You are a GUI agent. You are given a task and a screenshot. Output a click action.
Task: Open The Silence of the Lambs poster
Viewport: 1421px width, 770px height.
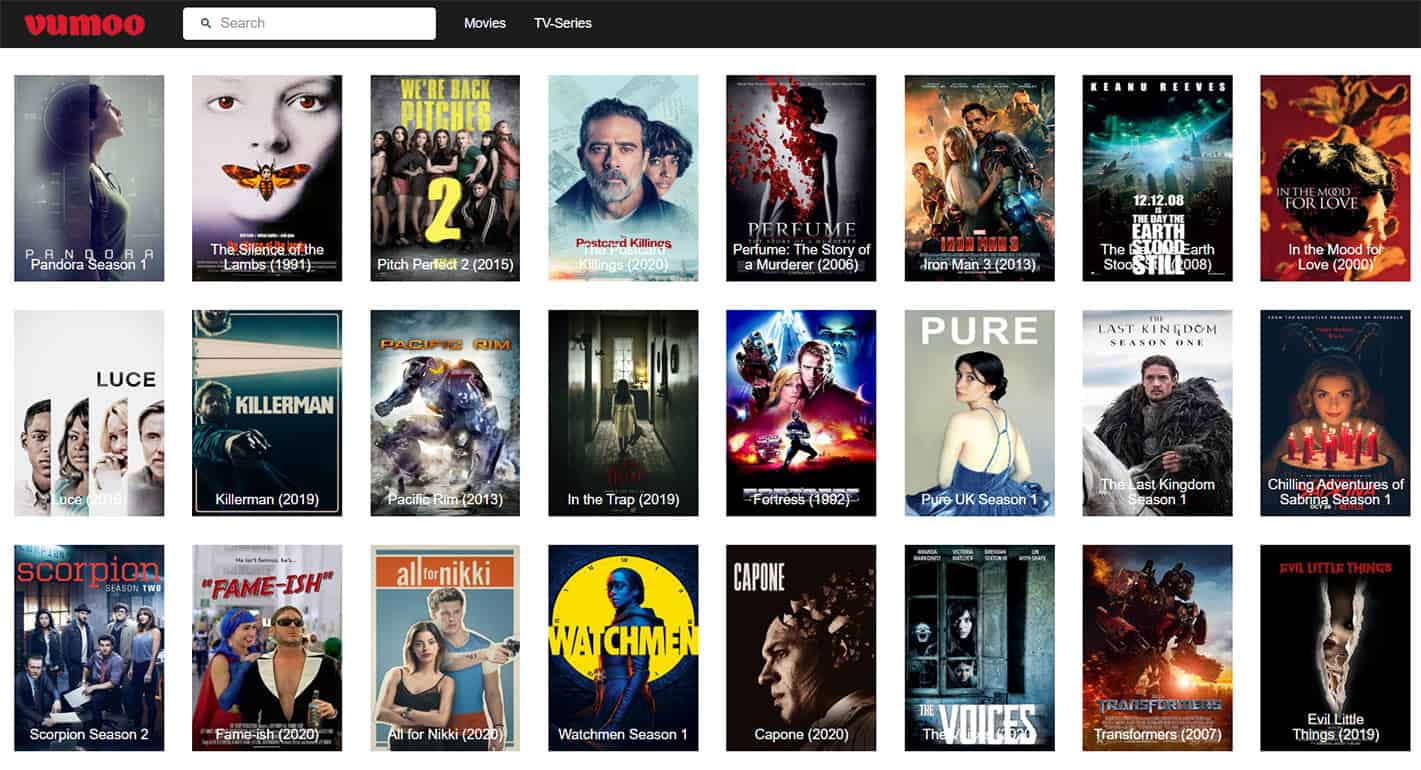(x=267, y=178)
